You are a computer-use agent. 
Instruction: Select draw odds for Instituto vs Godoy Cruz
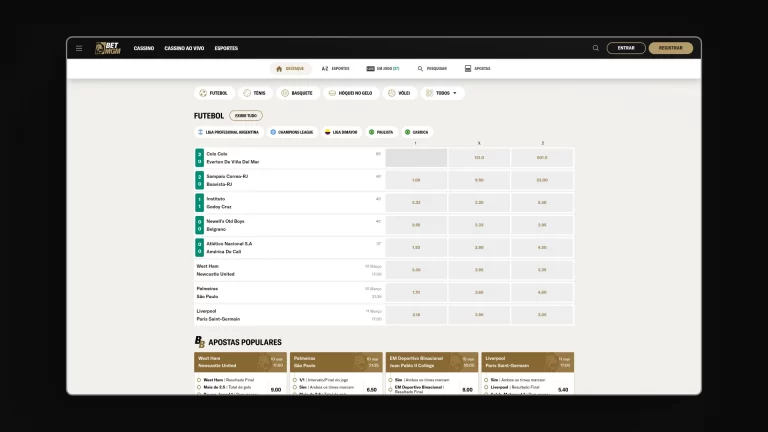tap(479, 203)
